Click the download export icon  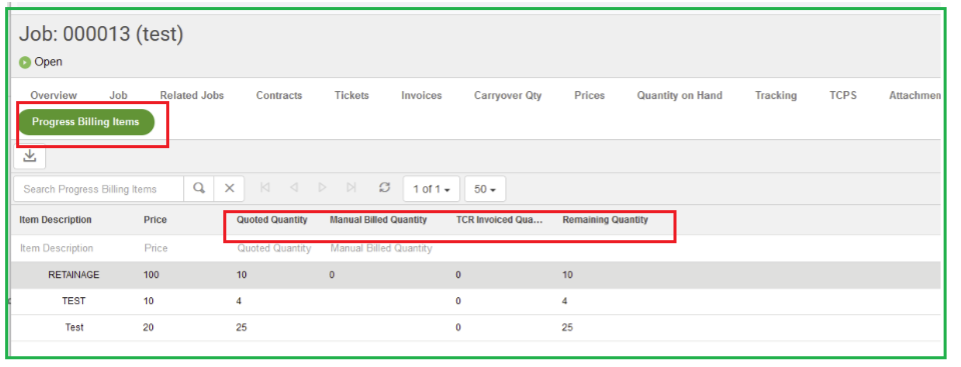click(x=29, y=156)
